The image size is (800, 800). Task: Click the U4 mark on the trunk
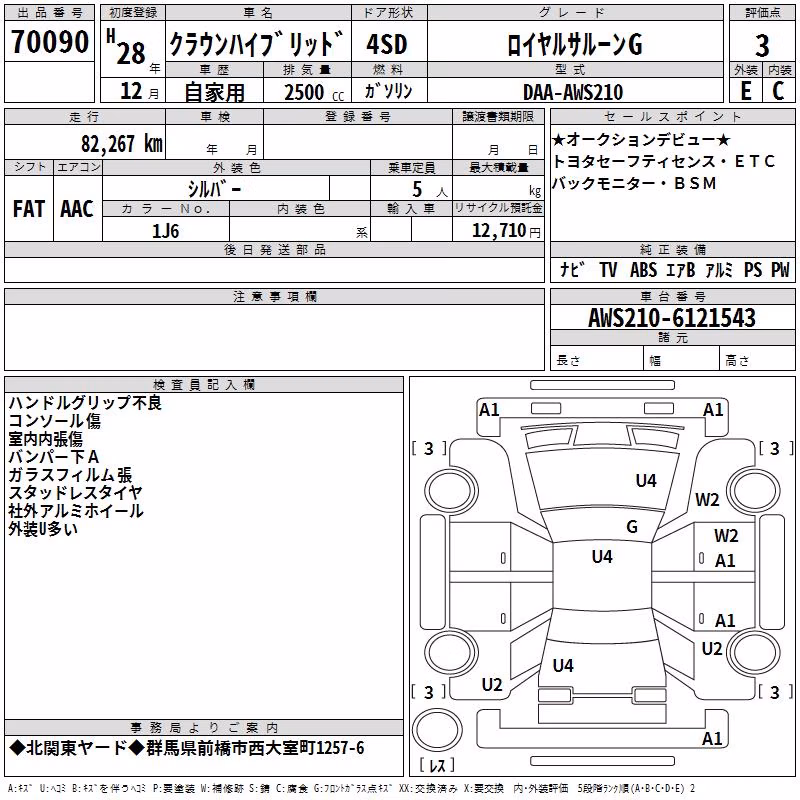(563, 666)
